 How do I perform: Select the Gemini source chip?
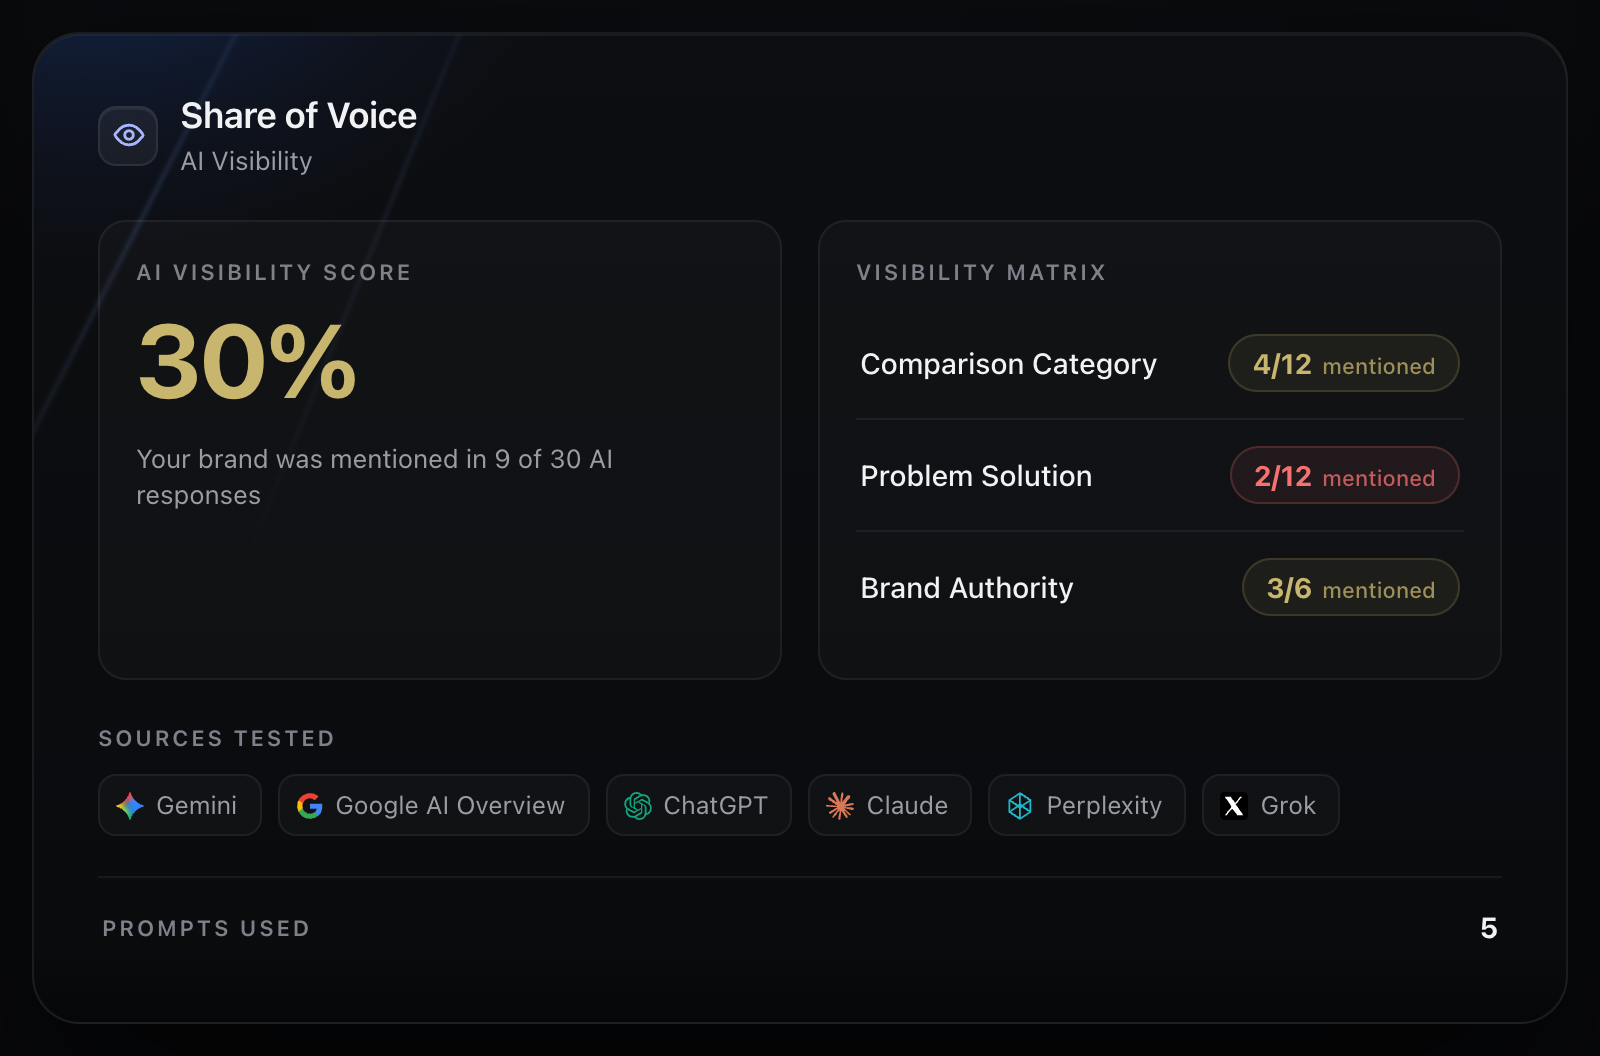point(180,805)
